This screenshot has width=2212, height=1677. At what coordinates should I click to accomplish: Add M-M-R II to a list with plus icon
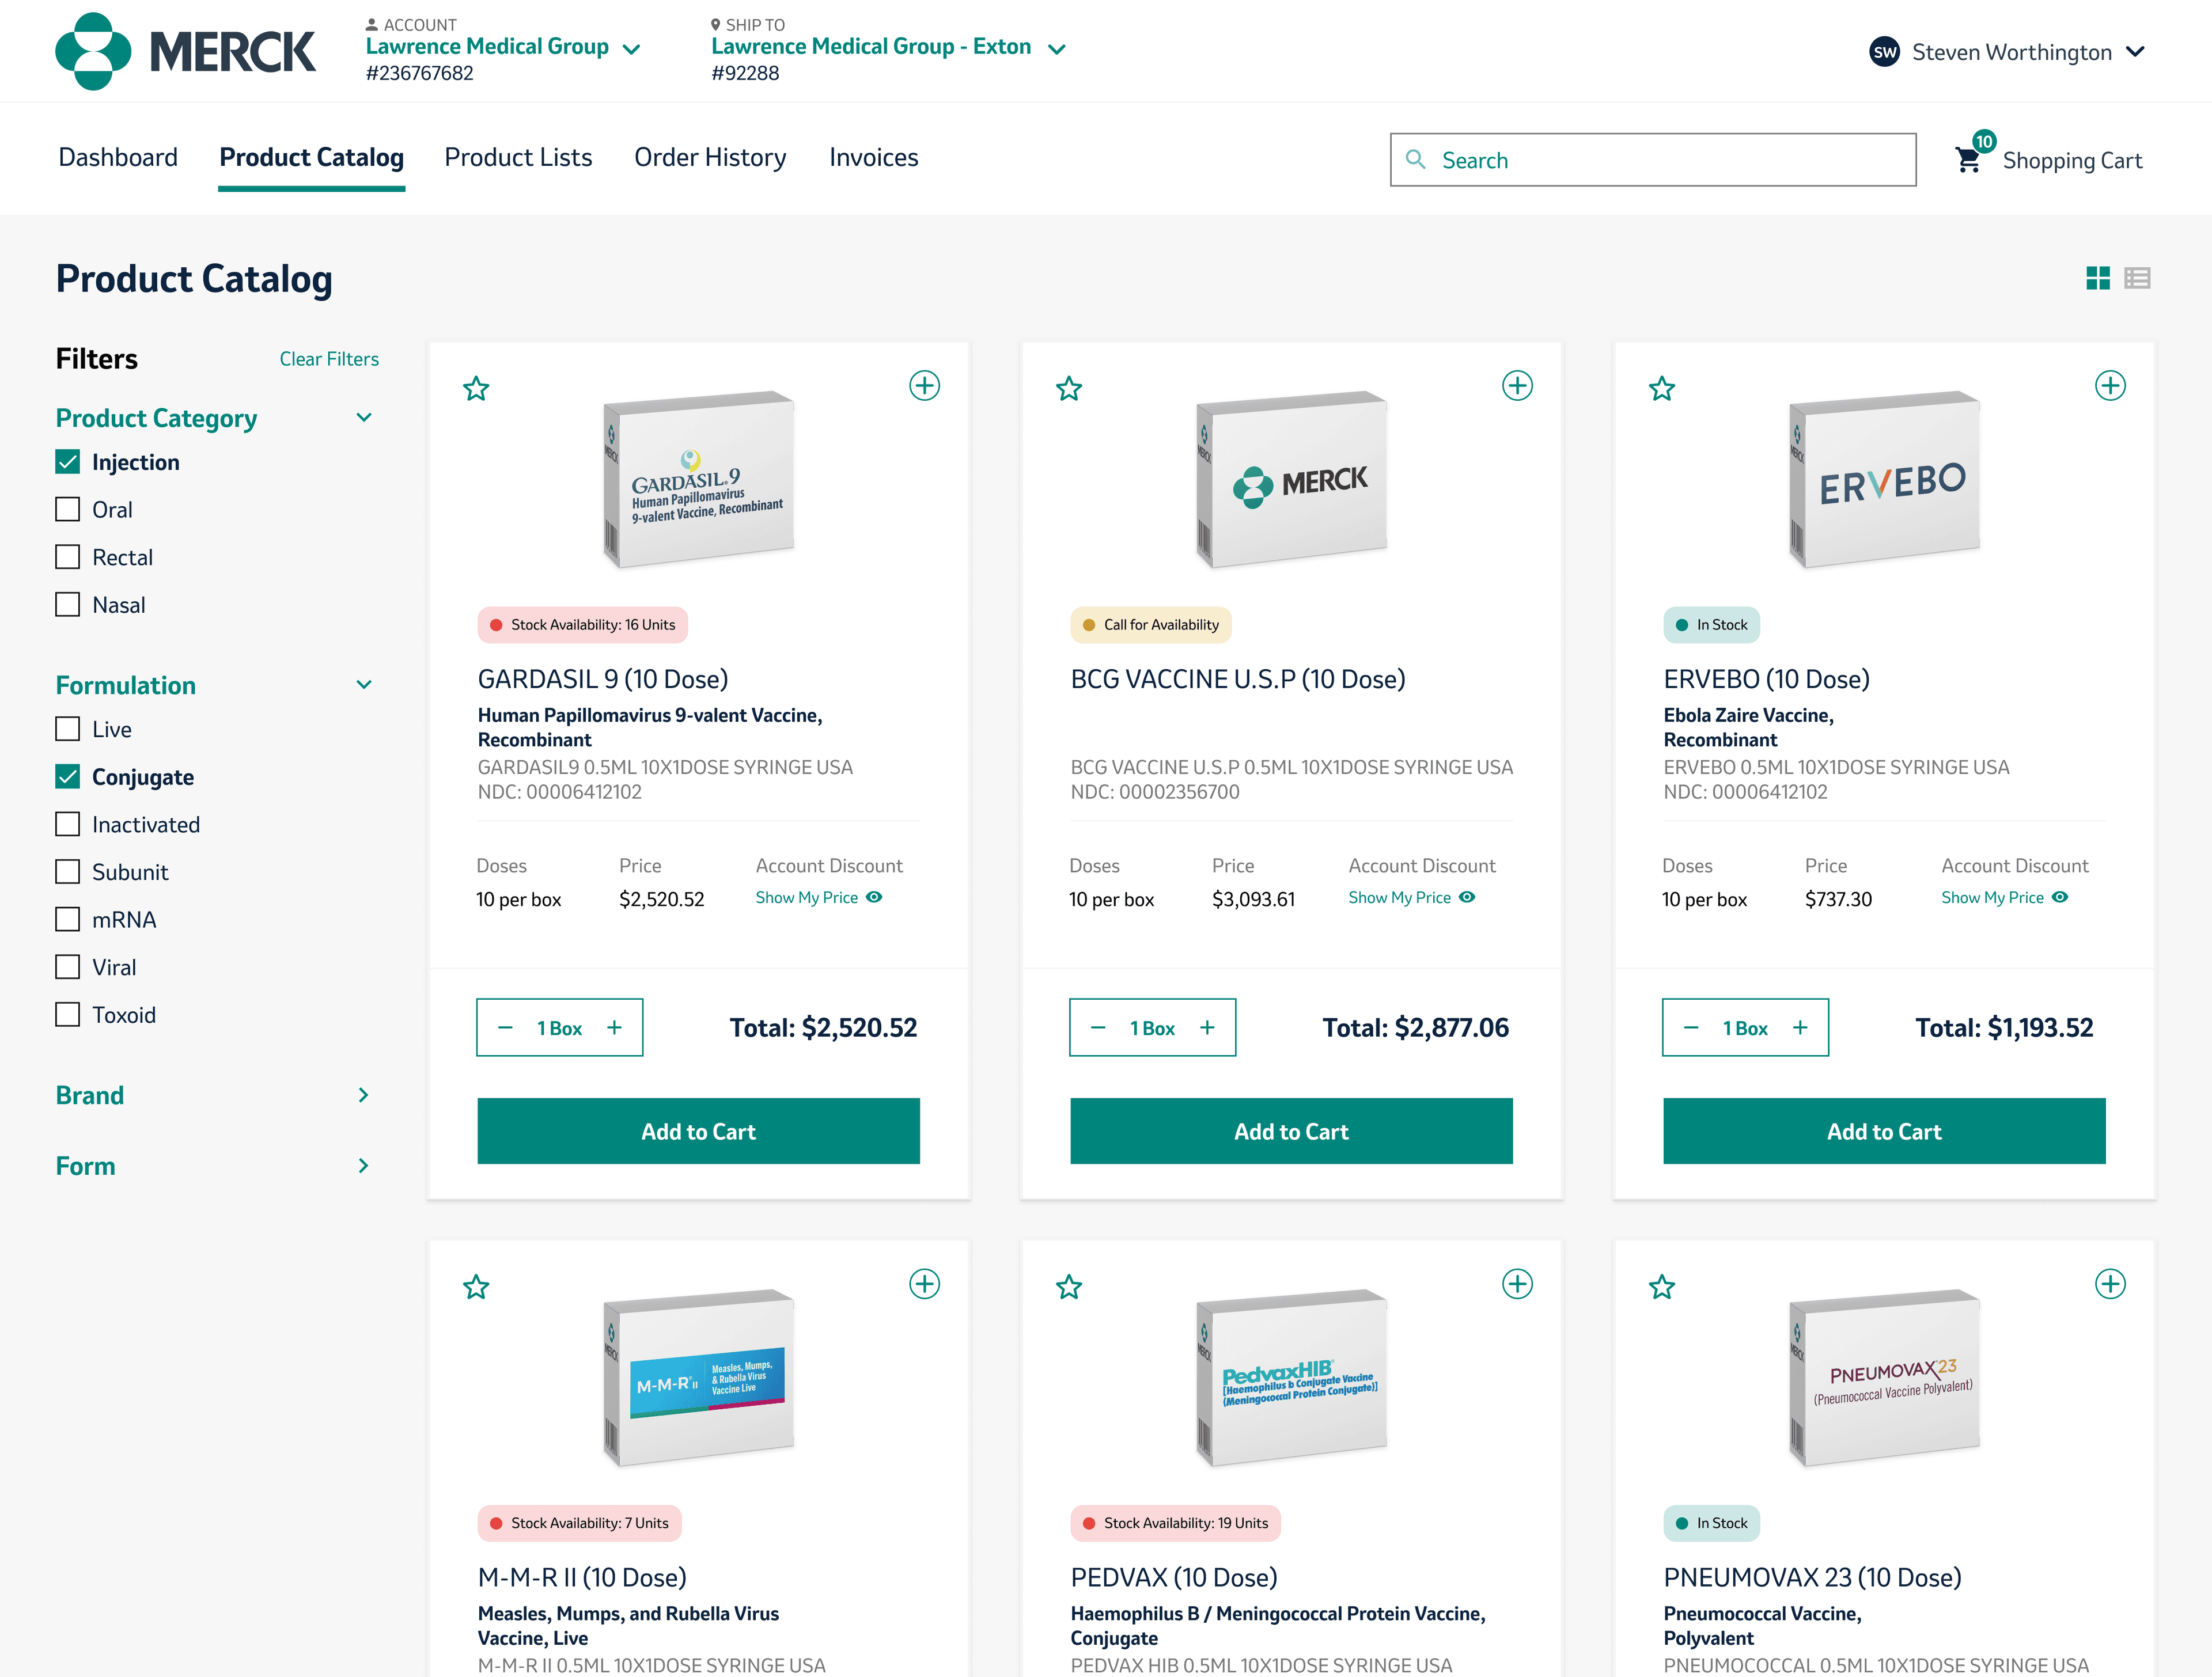tap(924, 1284)
